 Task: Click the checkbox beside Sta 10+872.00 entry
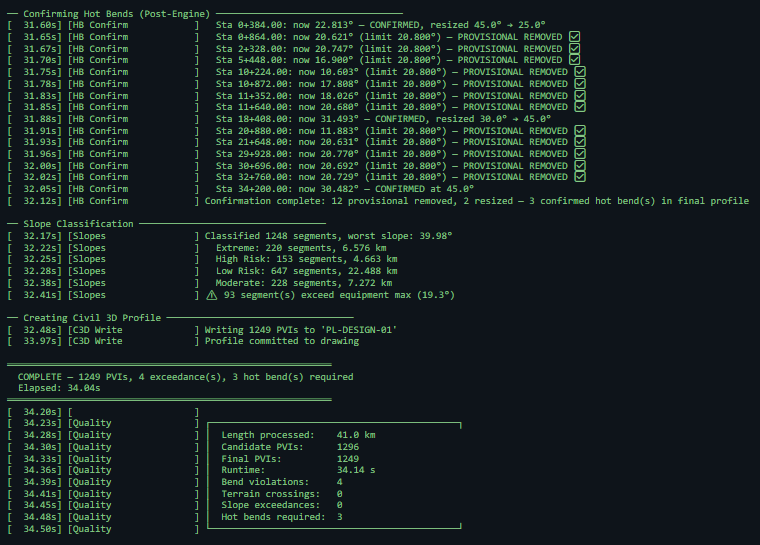(x=580, y=84)
